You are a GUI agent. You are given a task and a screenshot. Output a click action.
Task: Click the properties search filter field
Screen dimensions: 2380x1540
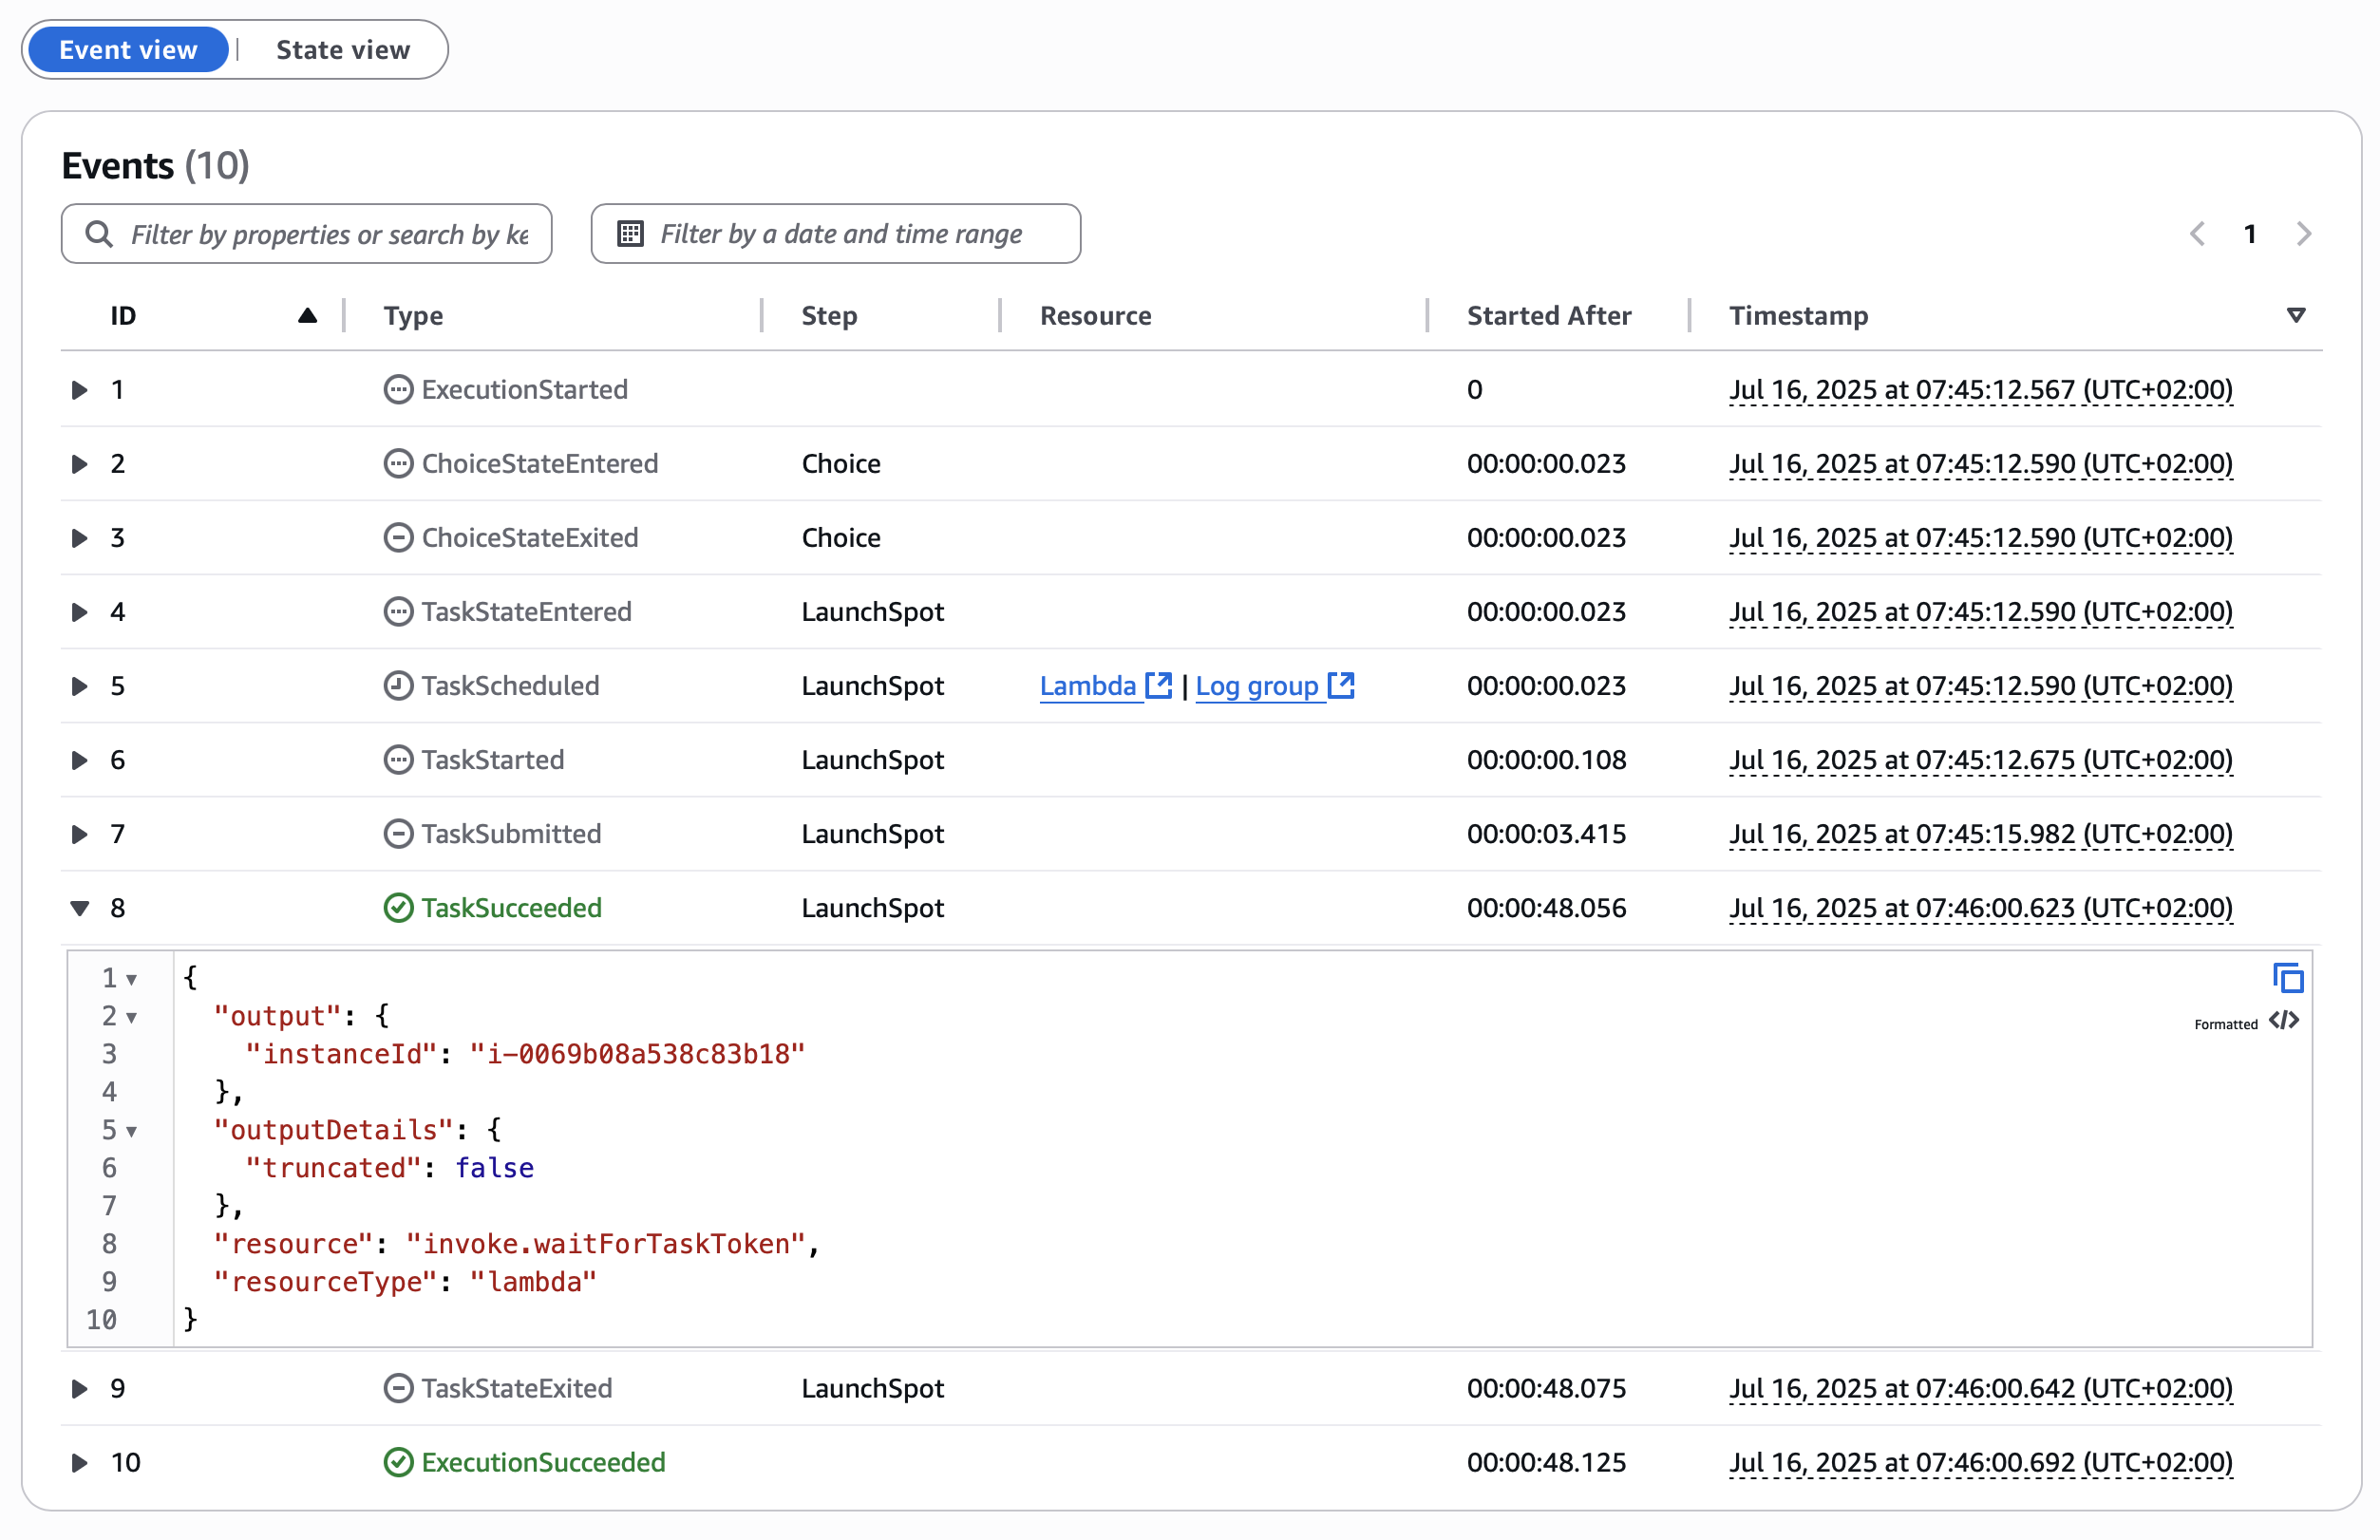307,234
